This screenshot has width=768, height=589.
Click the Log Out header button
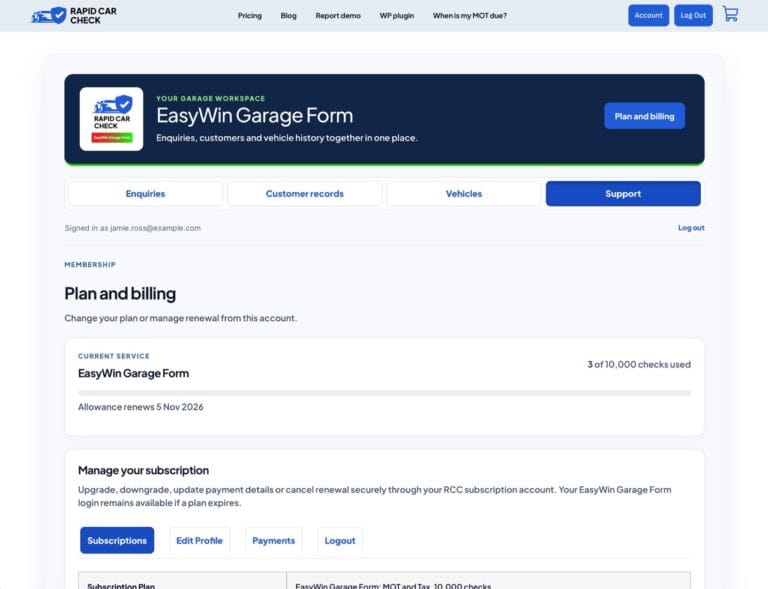tap(693, 15)
